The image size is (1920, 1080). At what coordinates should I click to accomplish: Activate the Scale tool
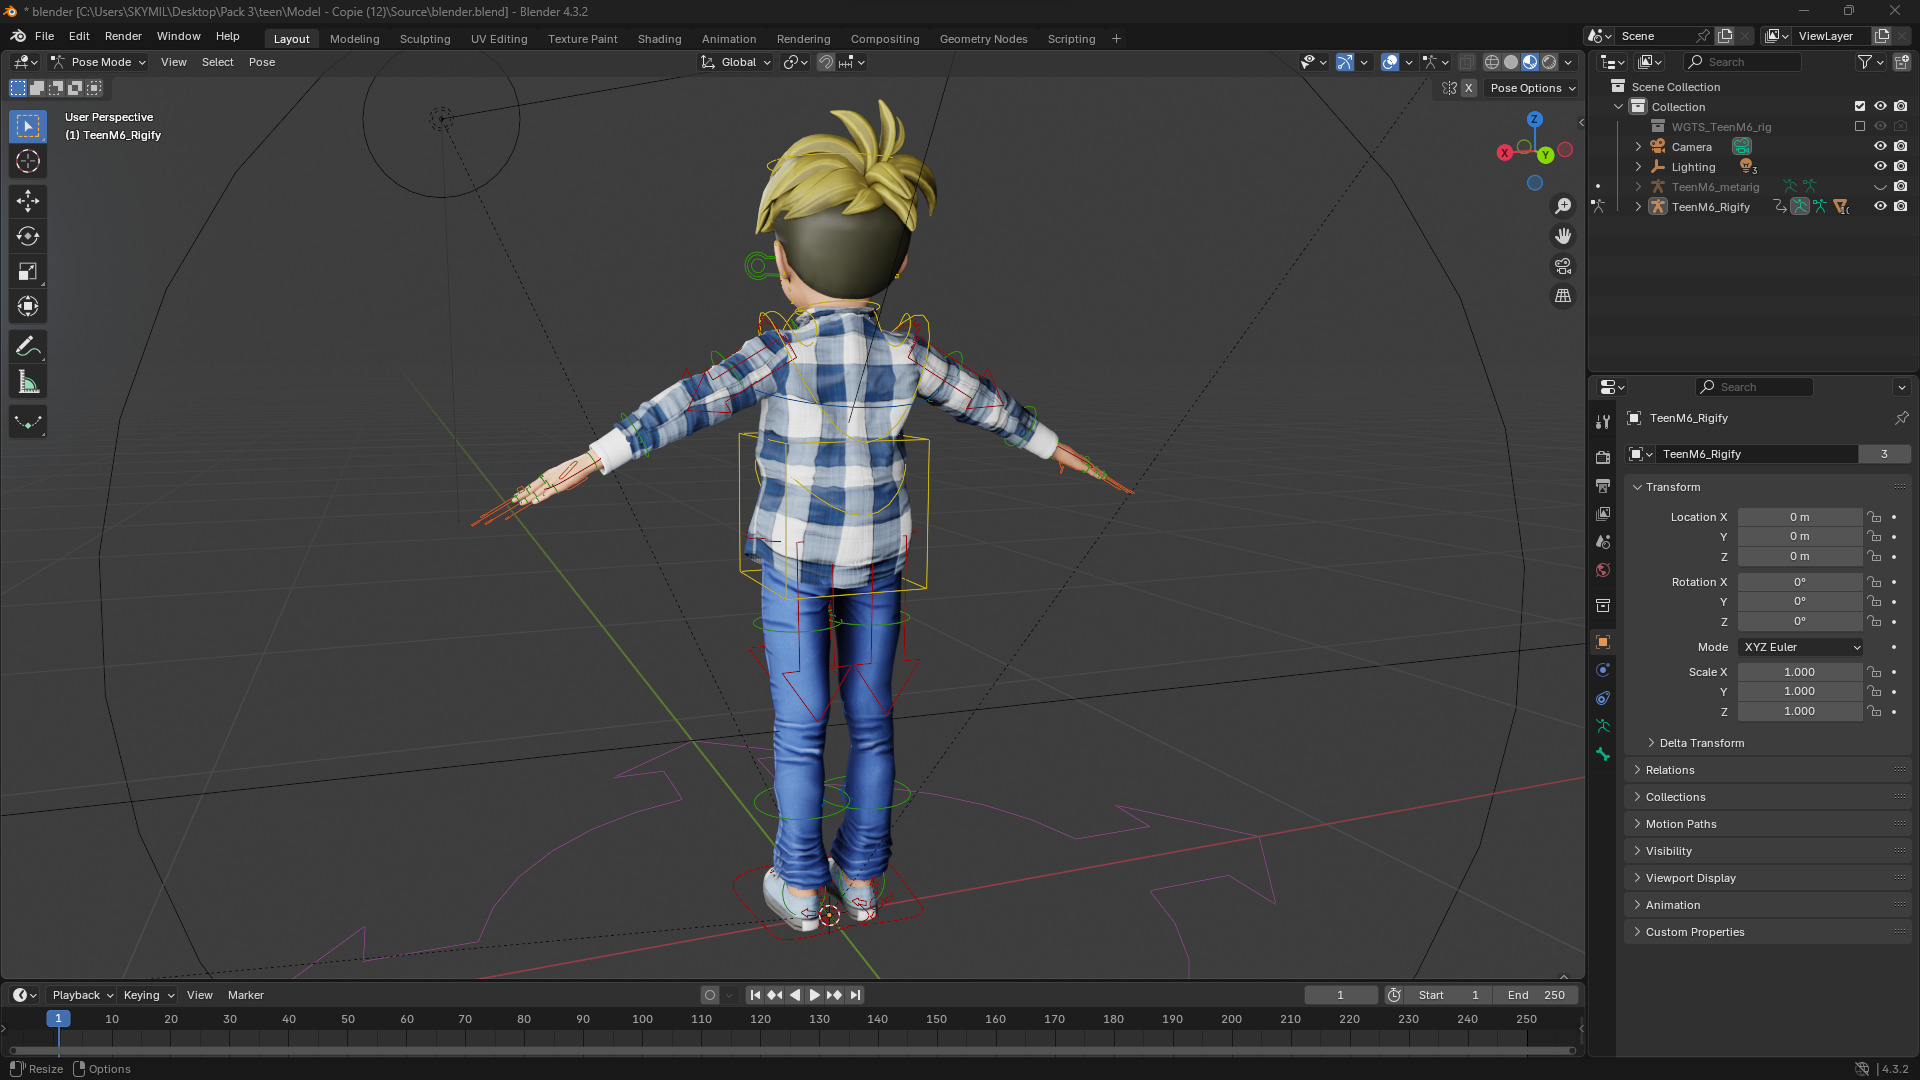[x=28, y=271]
